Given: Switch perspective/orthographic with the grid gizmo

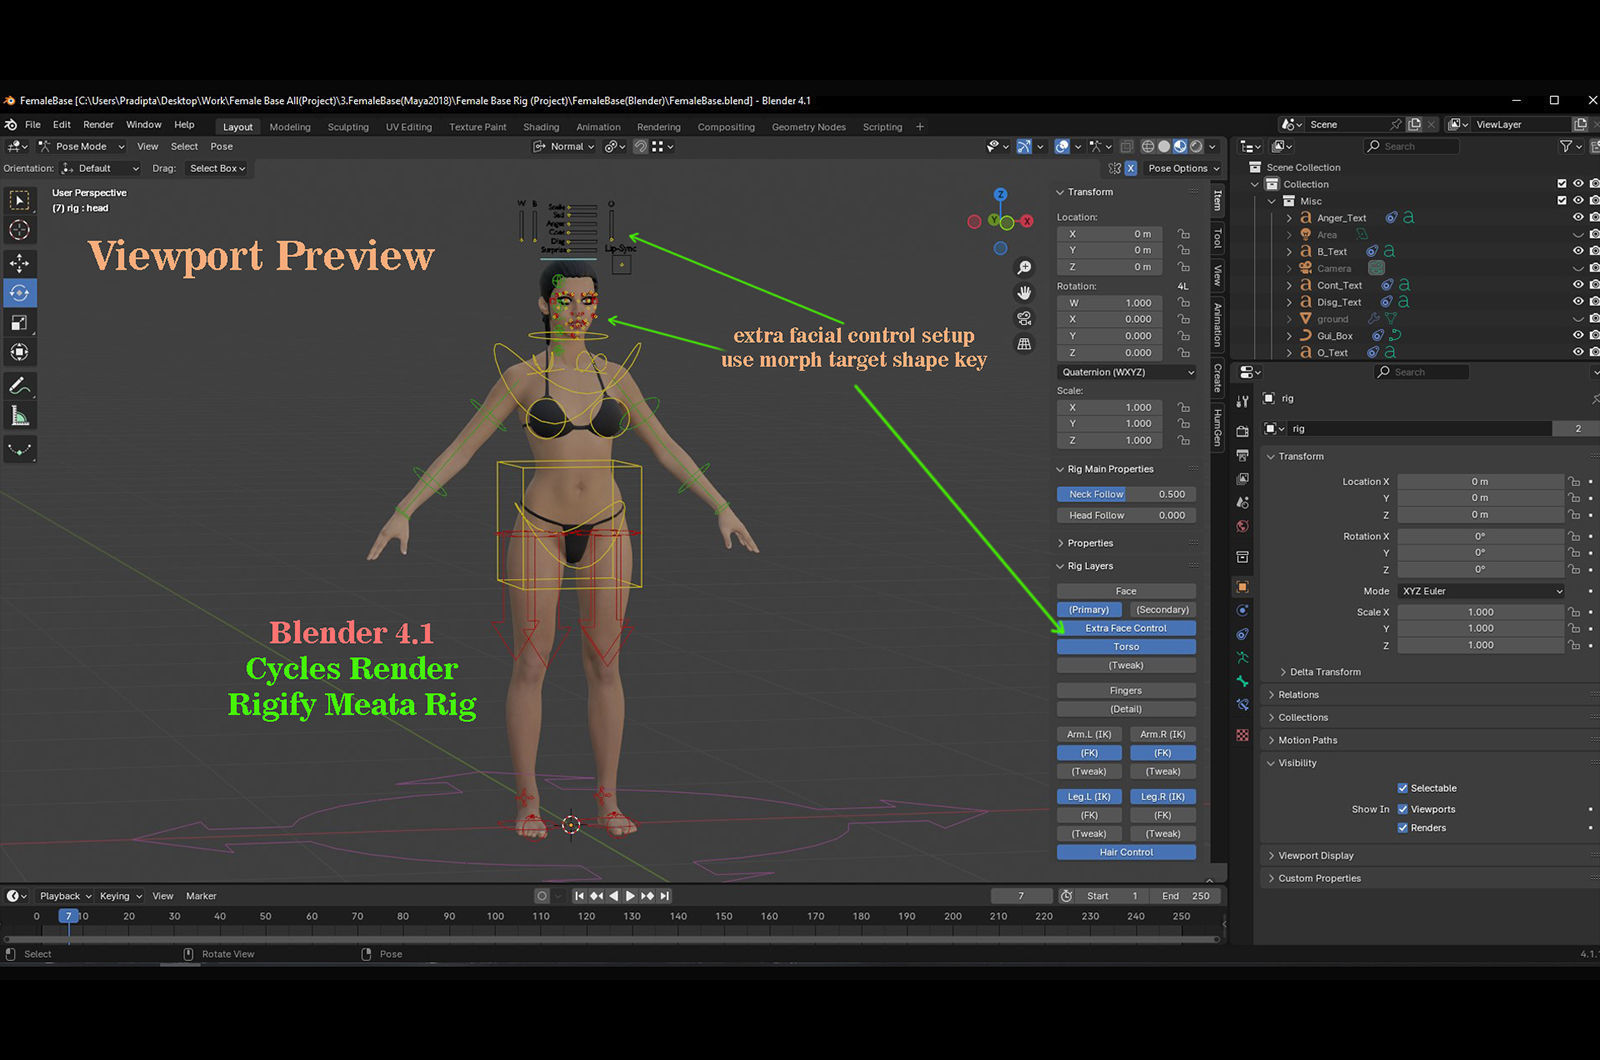Looking at the screenshot, I should pyautogui.click(x=1024, y=344).
